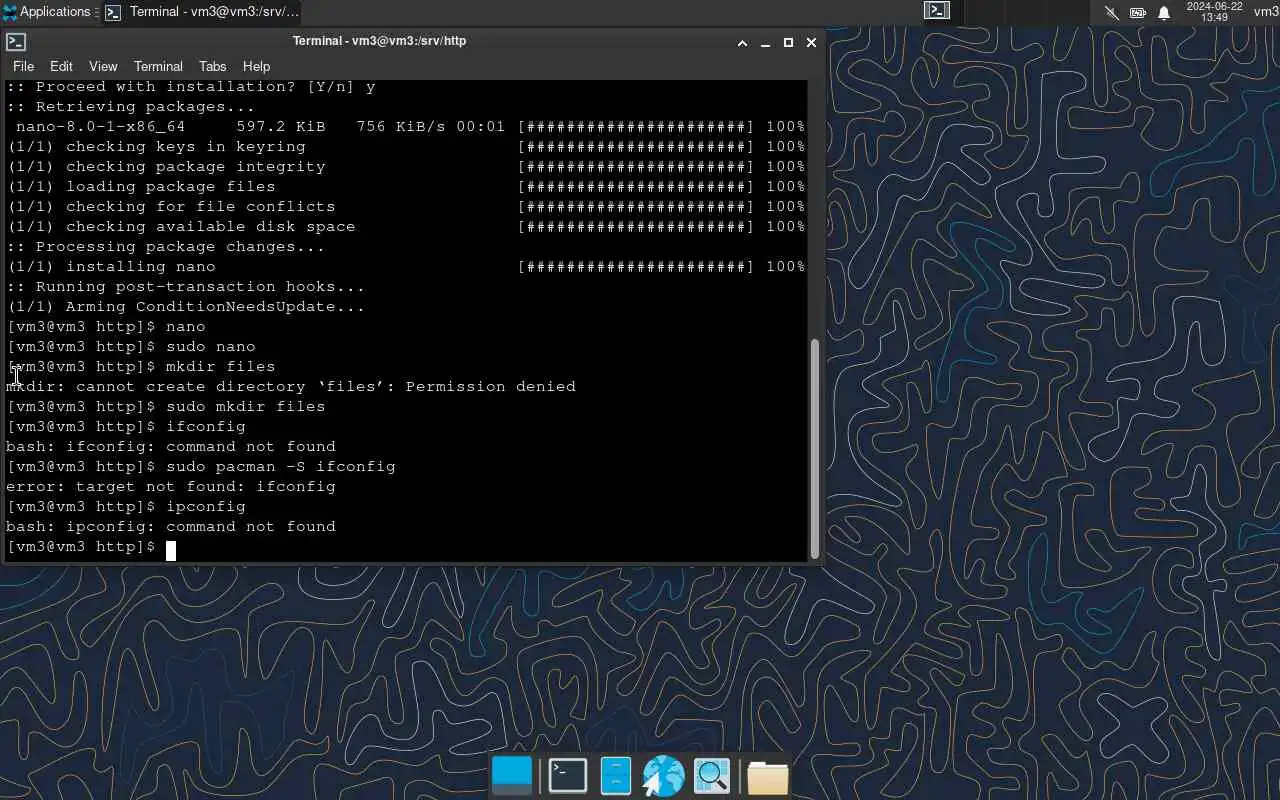Click the ':: Processing package changes...' line
The height and width of the screenshot is (800, 1280).
pos(166,246)
